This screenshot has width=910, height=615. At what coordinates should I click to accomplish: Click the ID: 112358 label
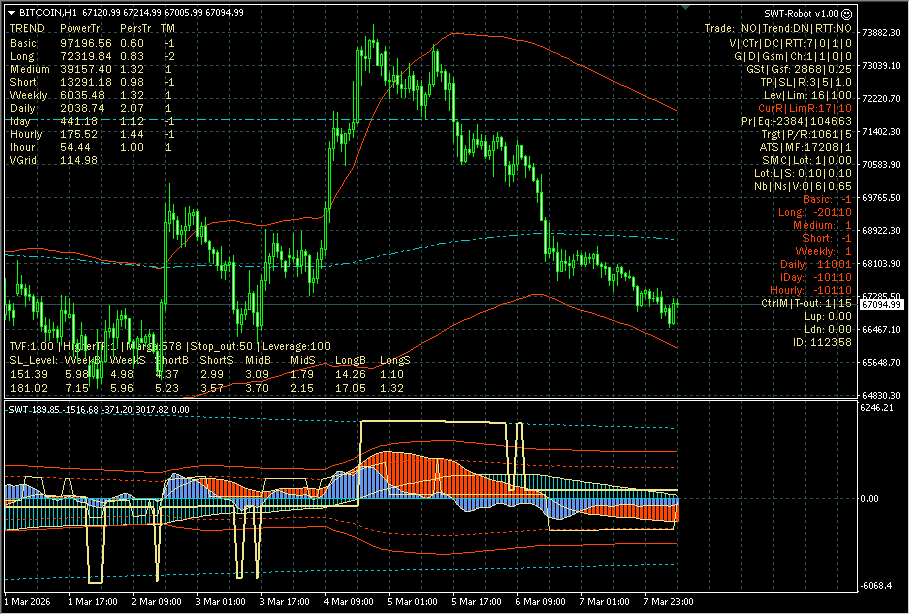coord(822,342)
